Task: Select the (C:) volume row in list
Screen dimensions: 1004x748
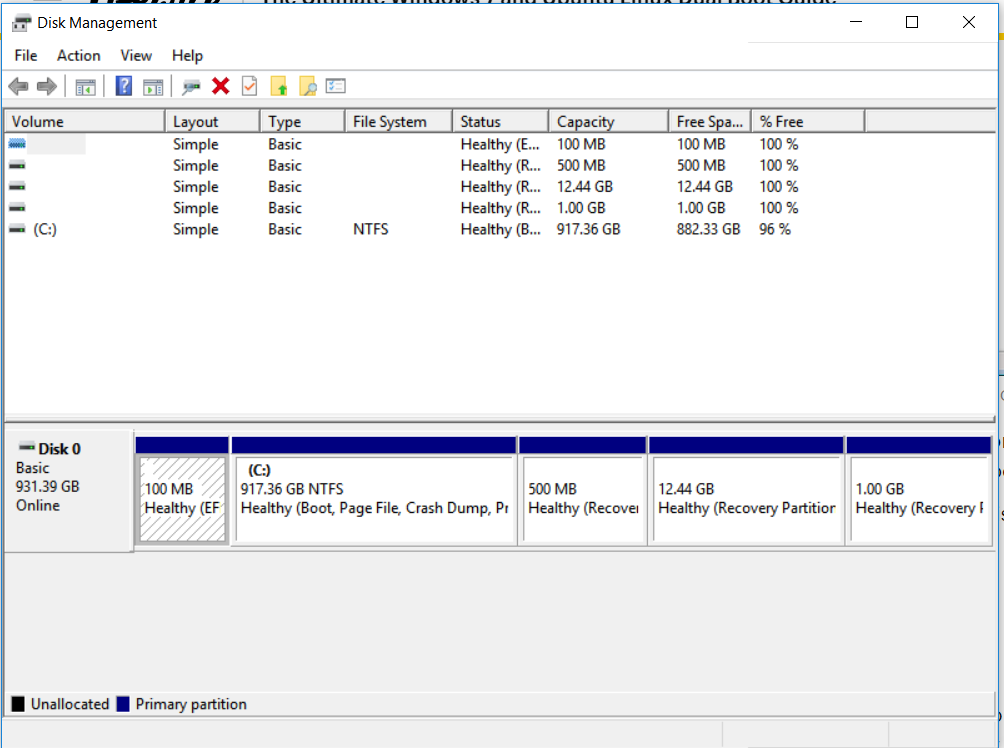Action: (x=44, y=230)
